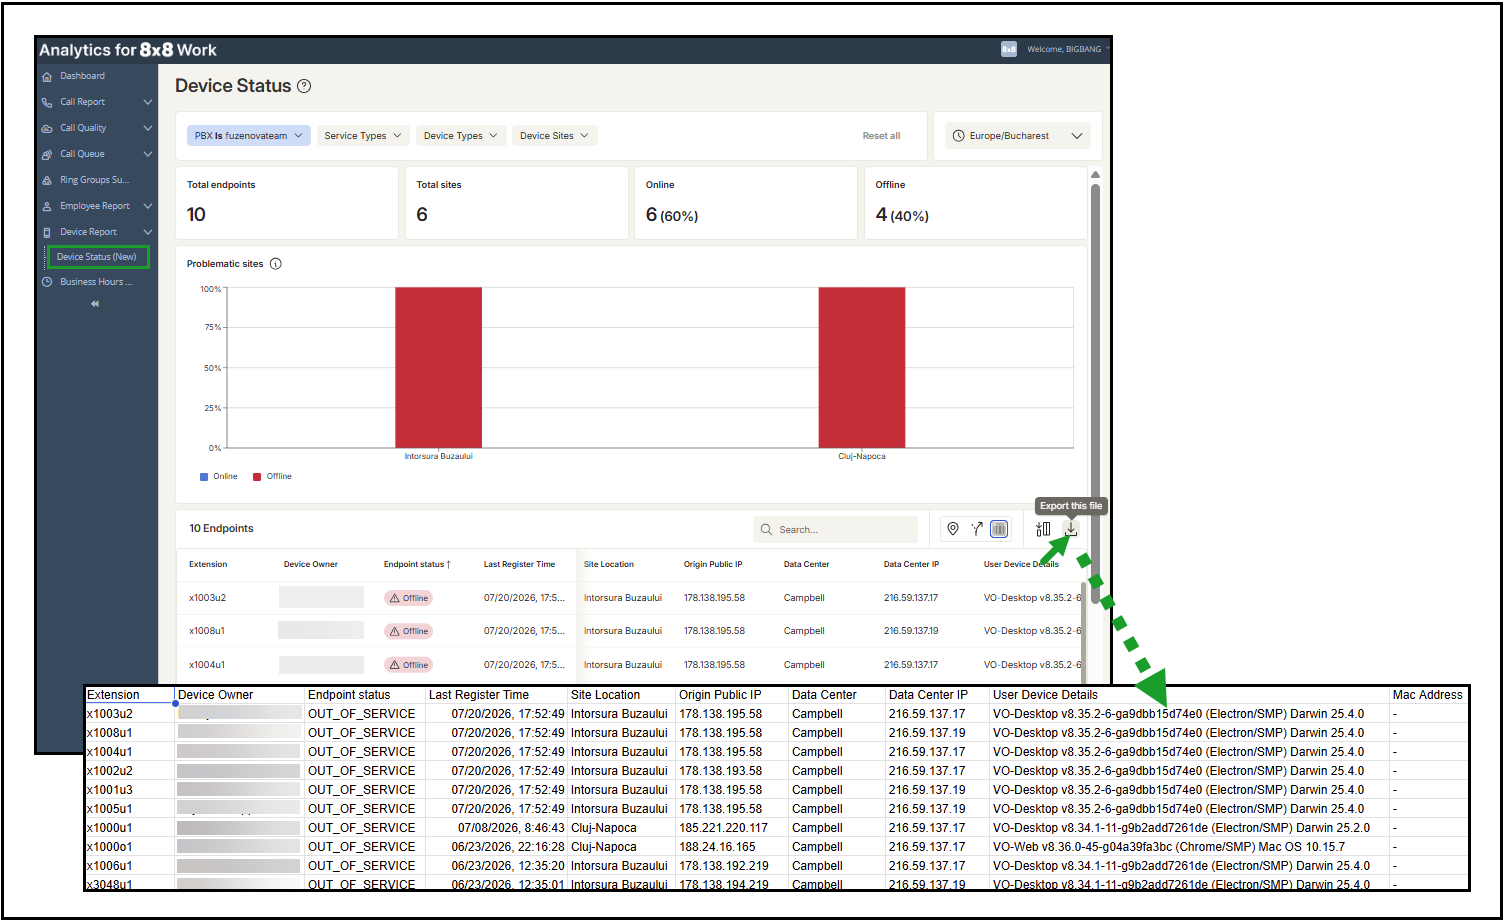
Task: Click the Offline badge for extension x1008u1
Action: click(x=408, y=631)
